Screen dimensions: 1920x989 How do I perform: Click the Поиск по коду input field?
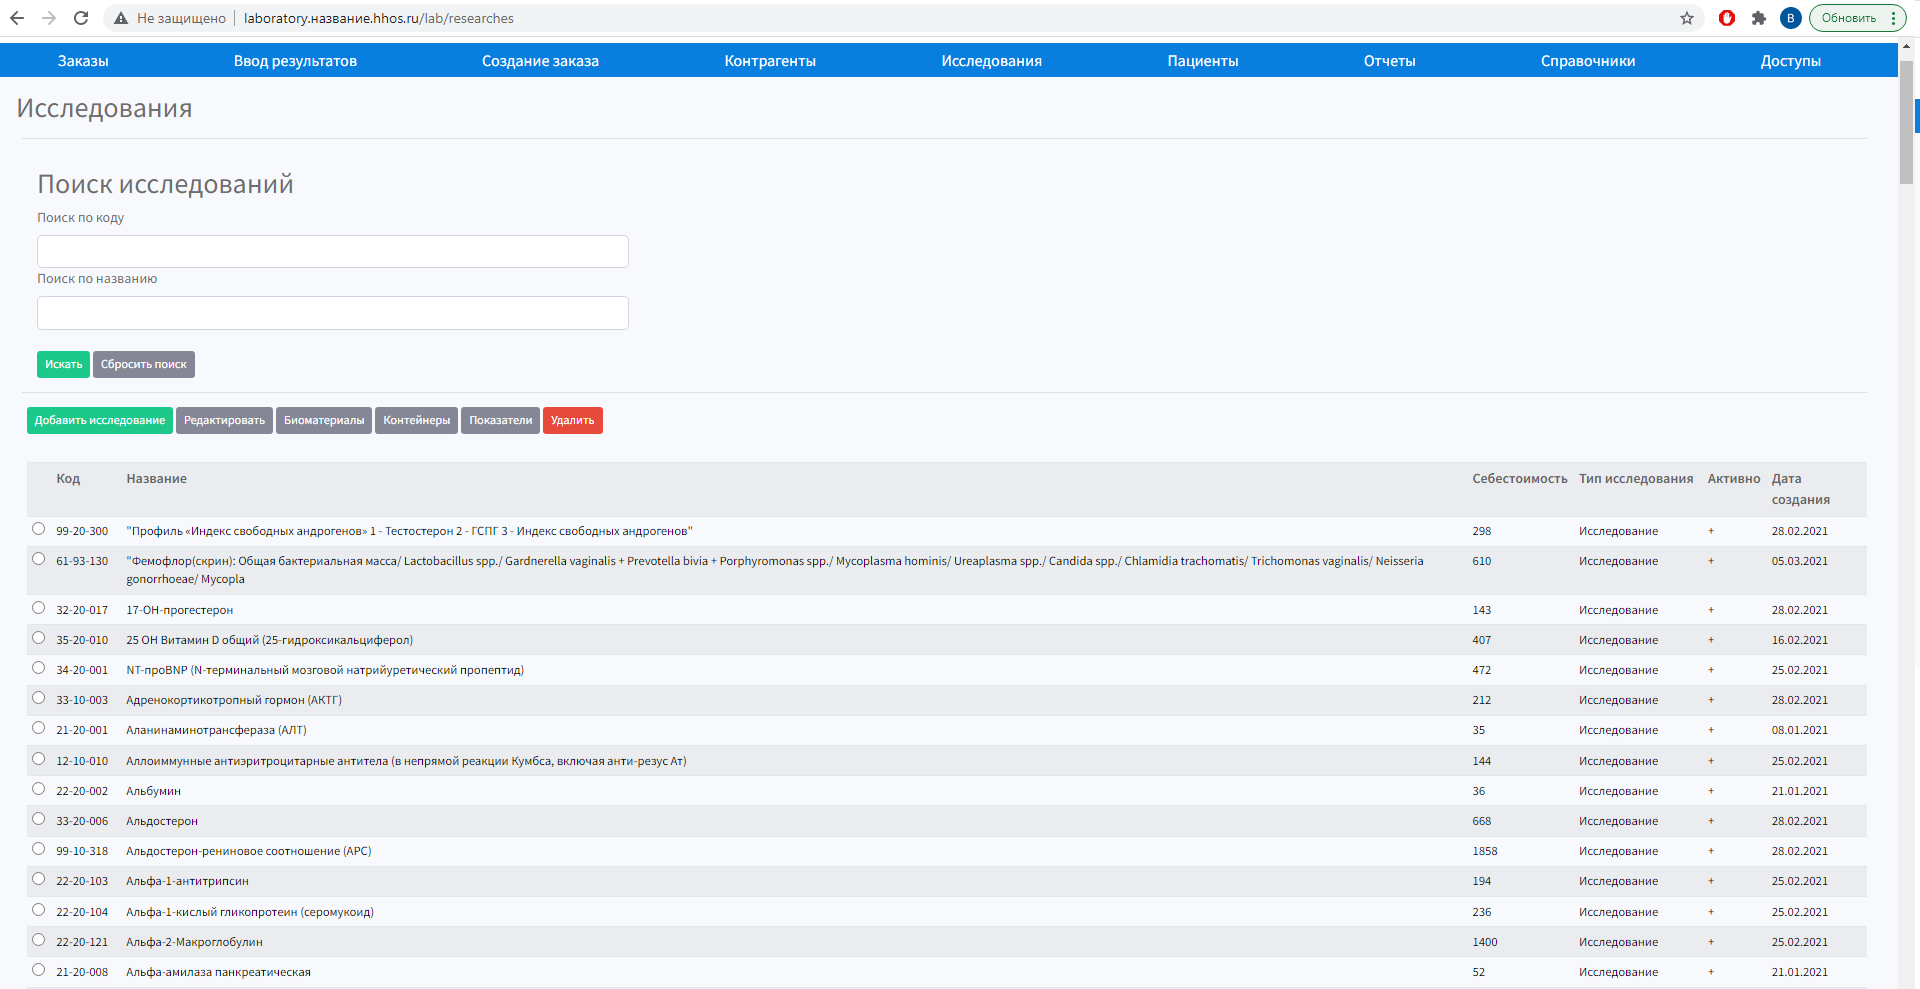coord(333,251)
